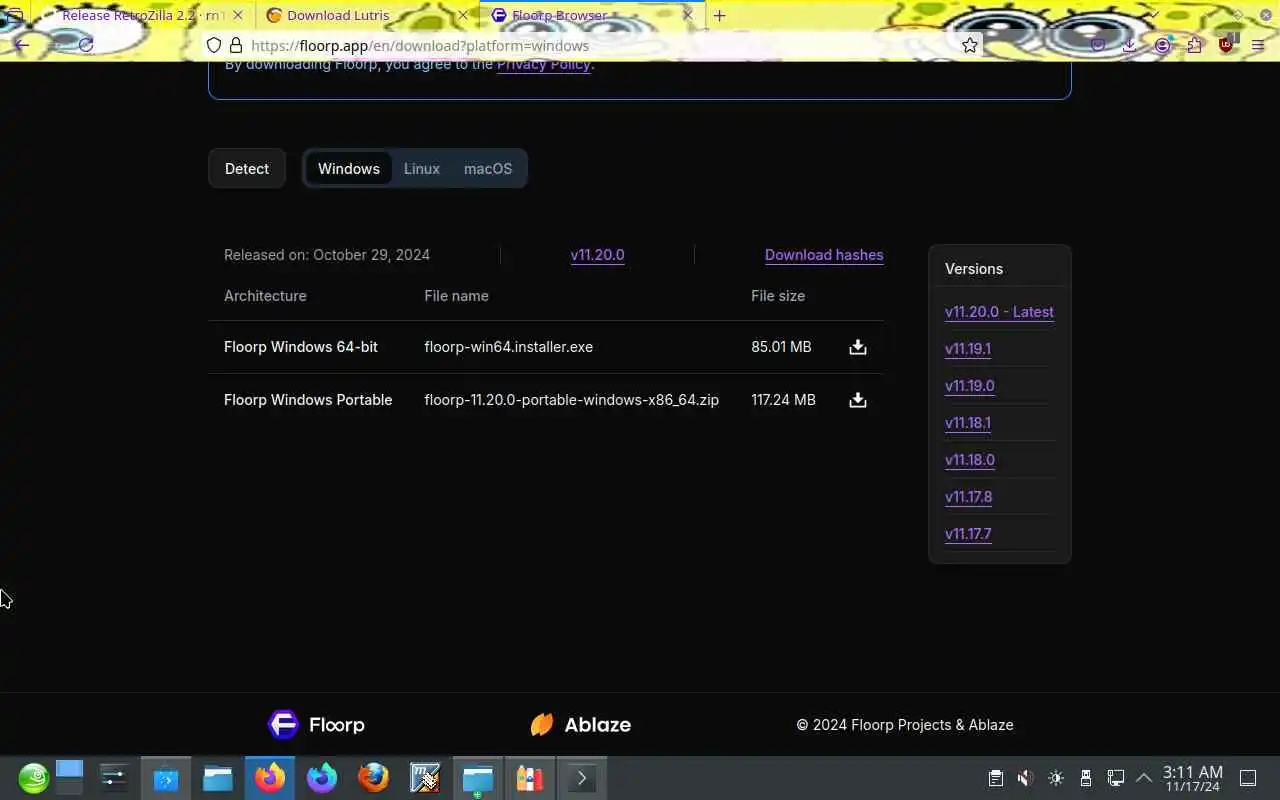
Task: Close the Download Lutris tab
Action: 462,15
